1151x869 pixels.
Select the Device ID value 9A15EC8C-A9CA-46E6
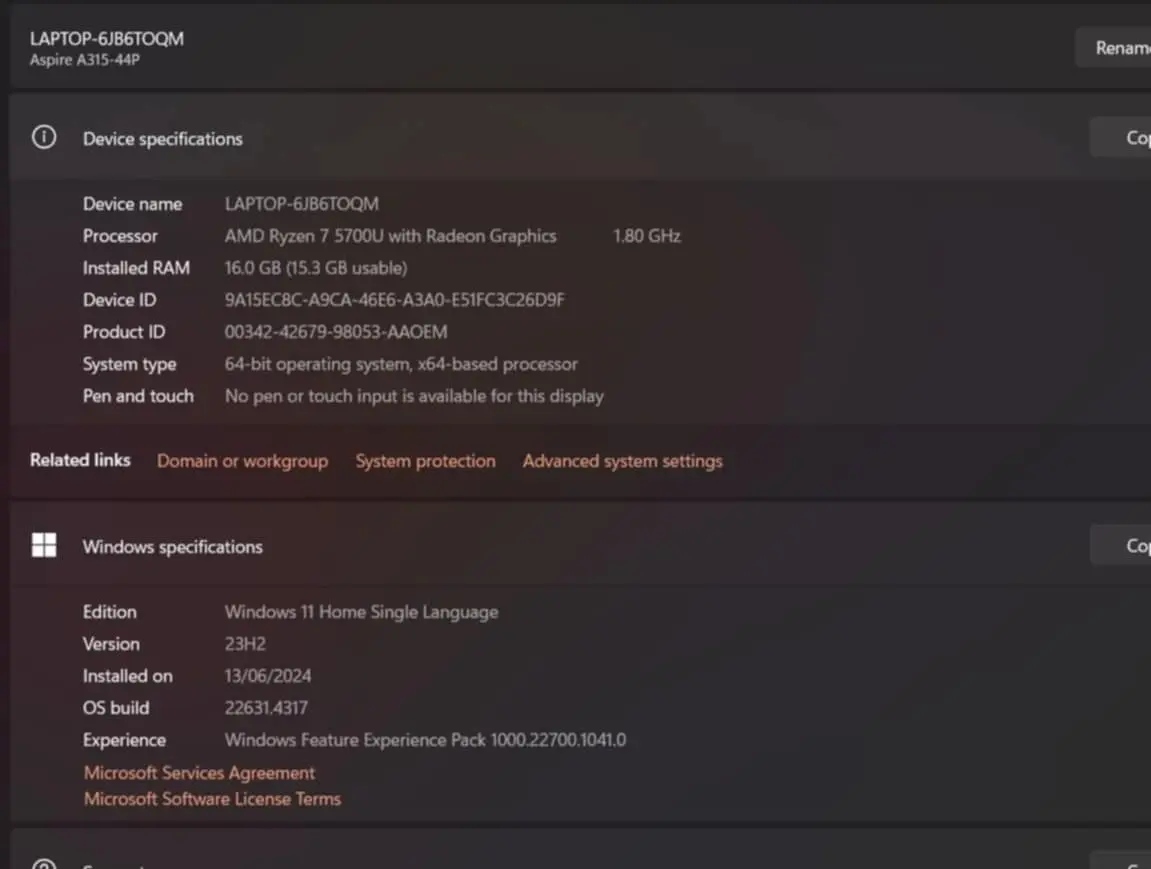coord(395,300)
